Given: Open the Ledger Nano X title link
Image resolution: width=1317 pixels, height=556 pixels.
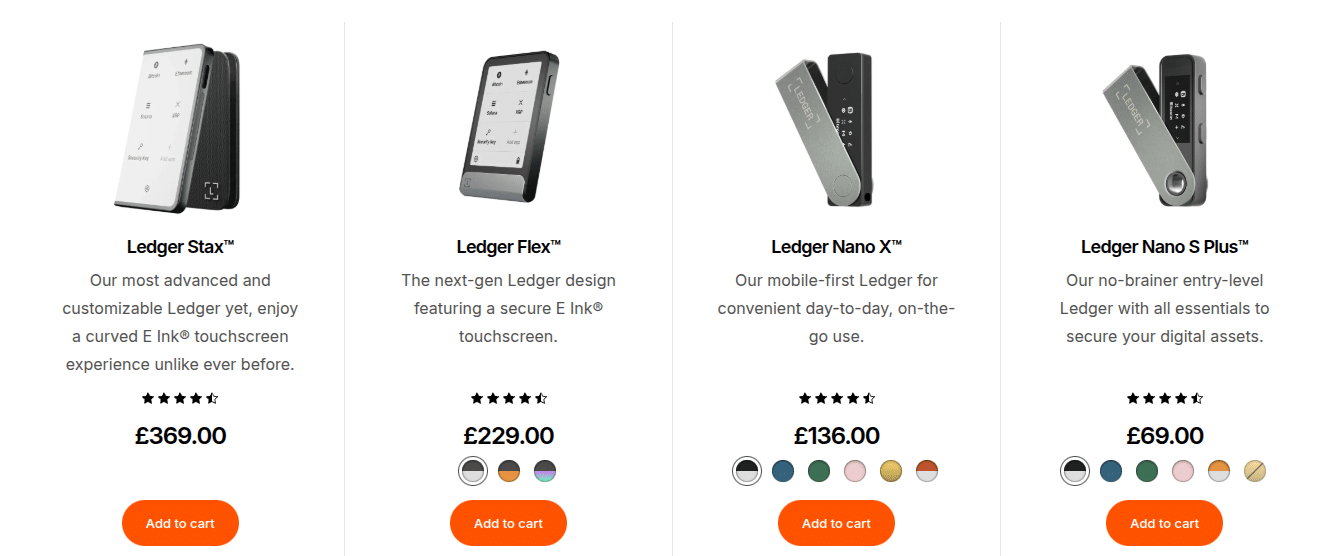Looking at the screenshot, I should (836, 247).
